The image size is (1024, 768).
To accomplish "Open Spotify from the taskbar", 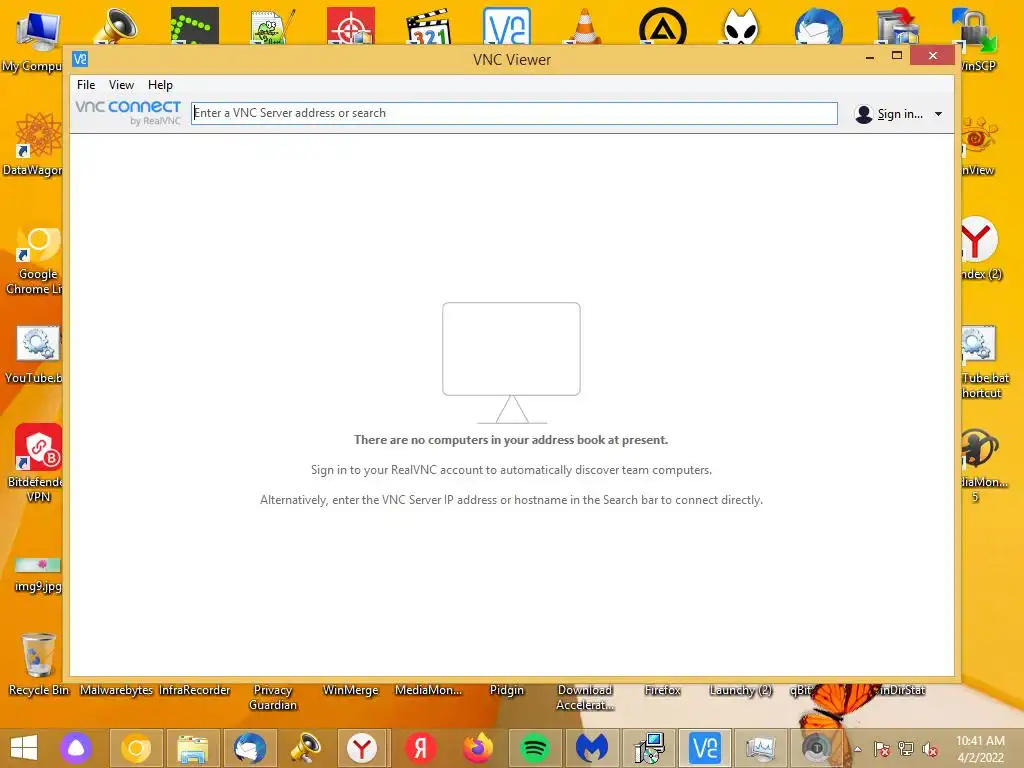I will point(534,748).
